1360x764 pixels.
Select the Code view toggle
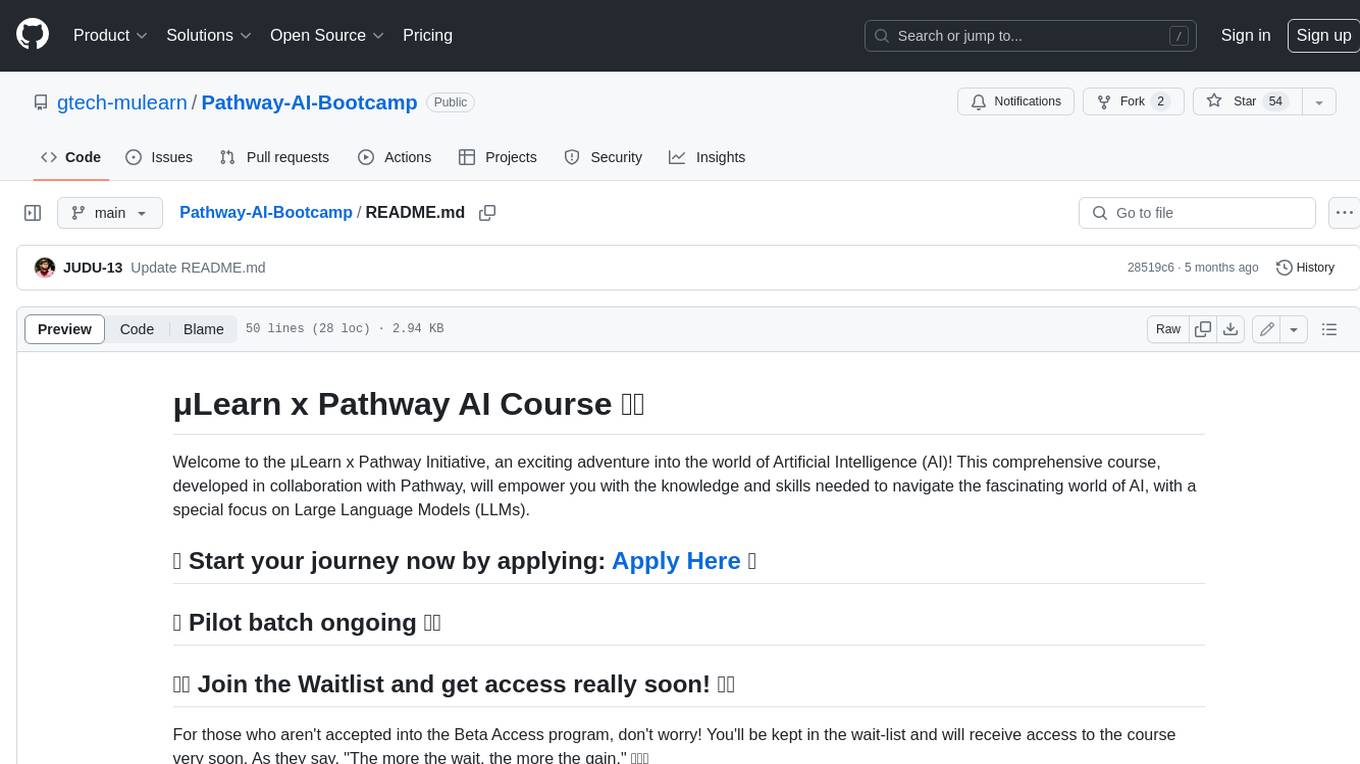pyautogui.click(x=137, y=329)
